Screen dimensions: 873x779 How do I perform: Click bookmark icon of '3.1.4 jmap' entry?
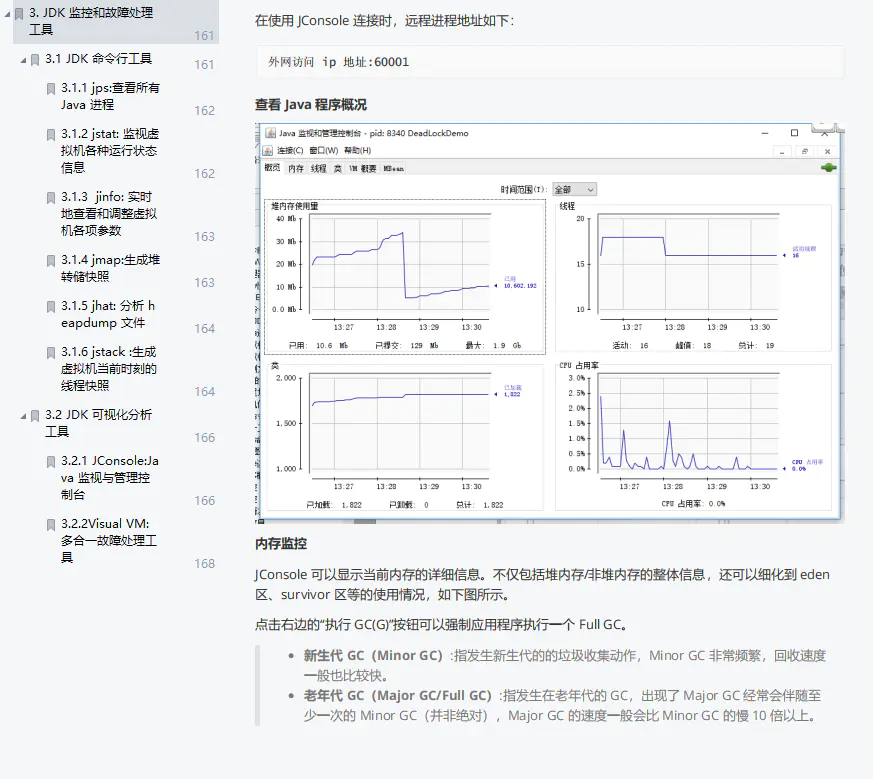(51, 261)
